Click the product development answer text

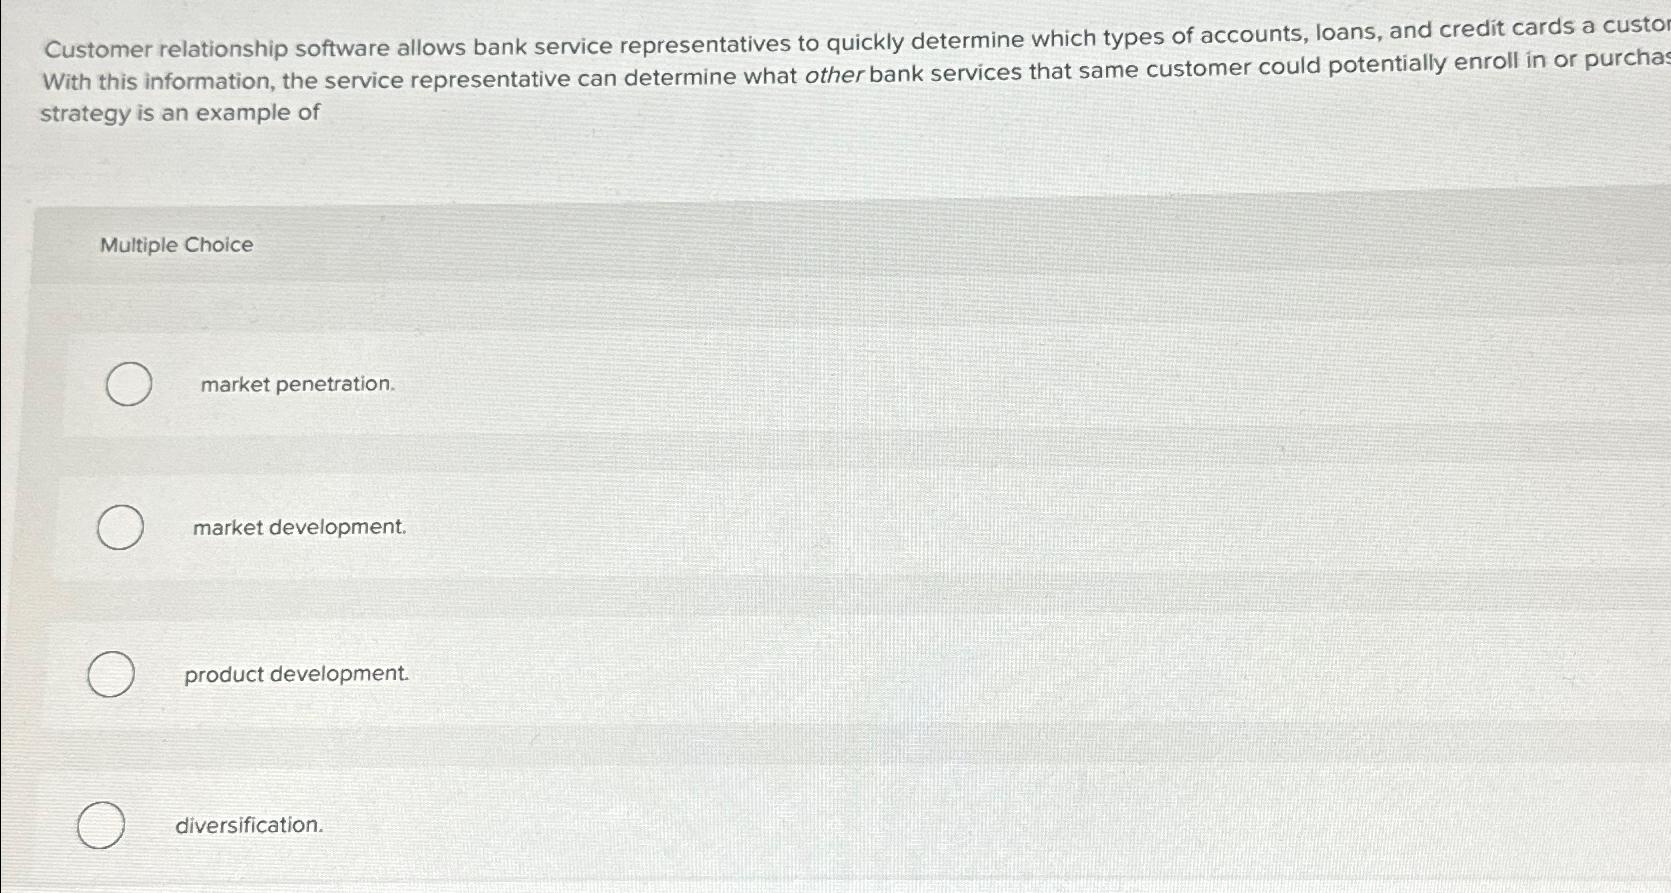tap(296, 674)
